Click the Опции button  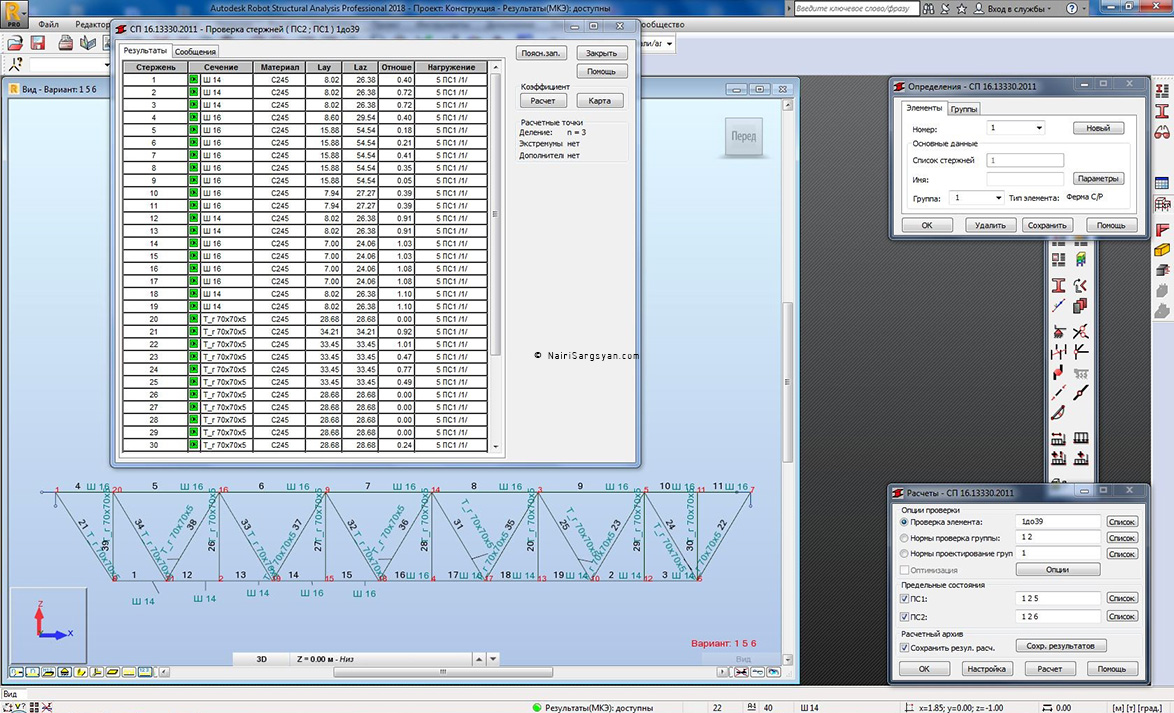point(1057,570)
